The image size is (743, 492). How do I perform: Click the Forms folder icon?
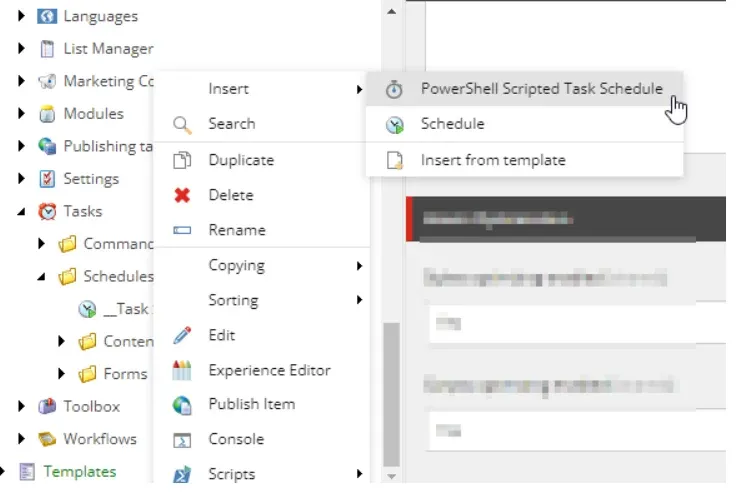[x=87, y=374]
